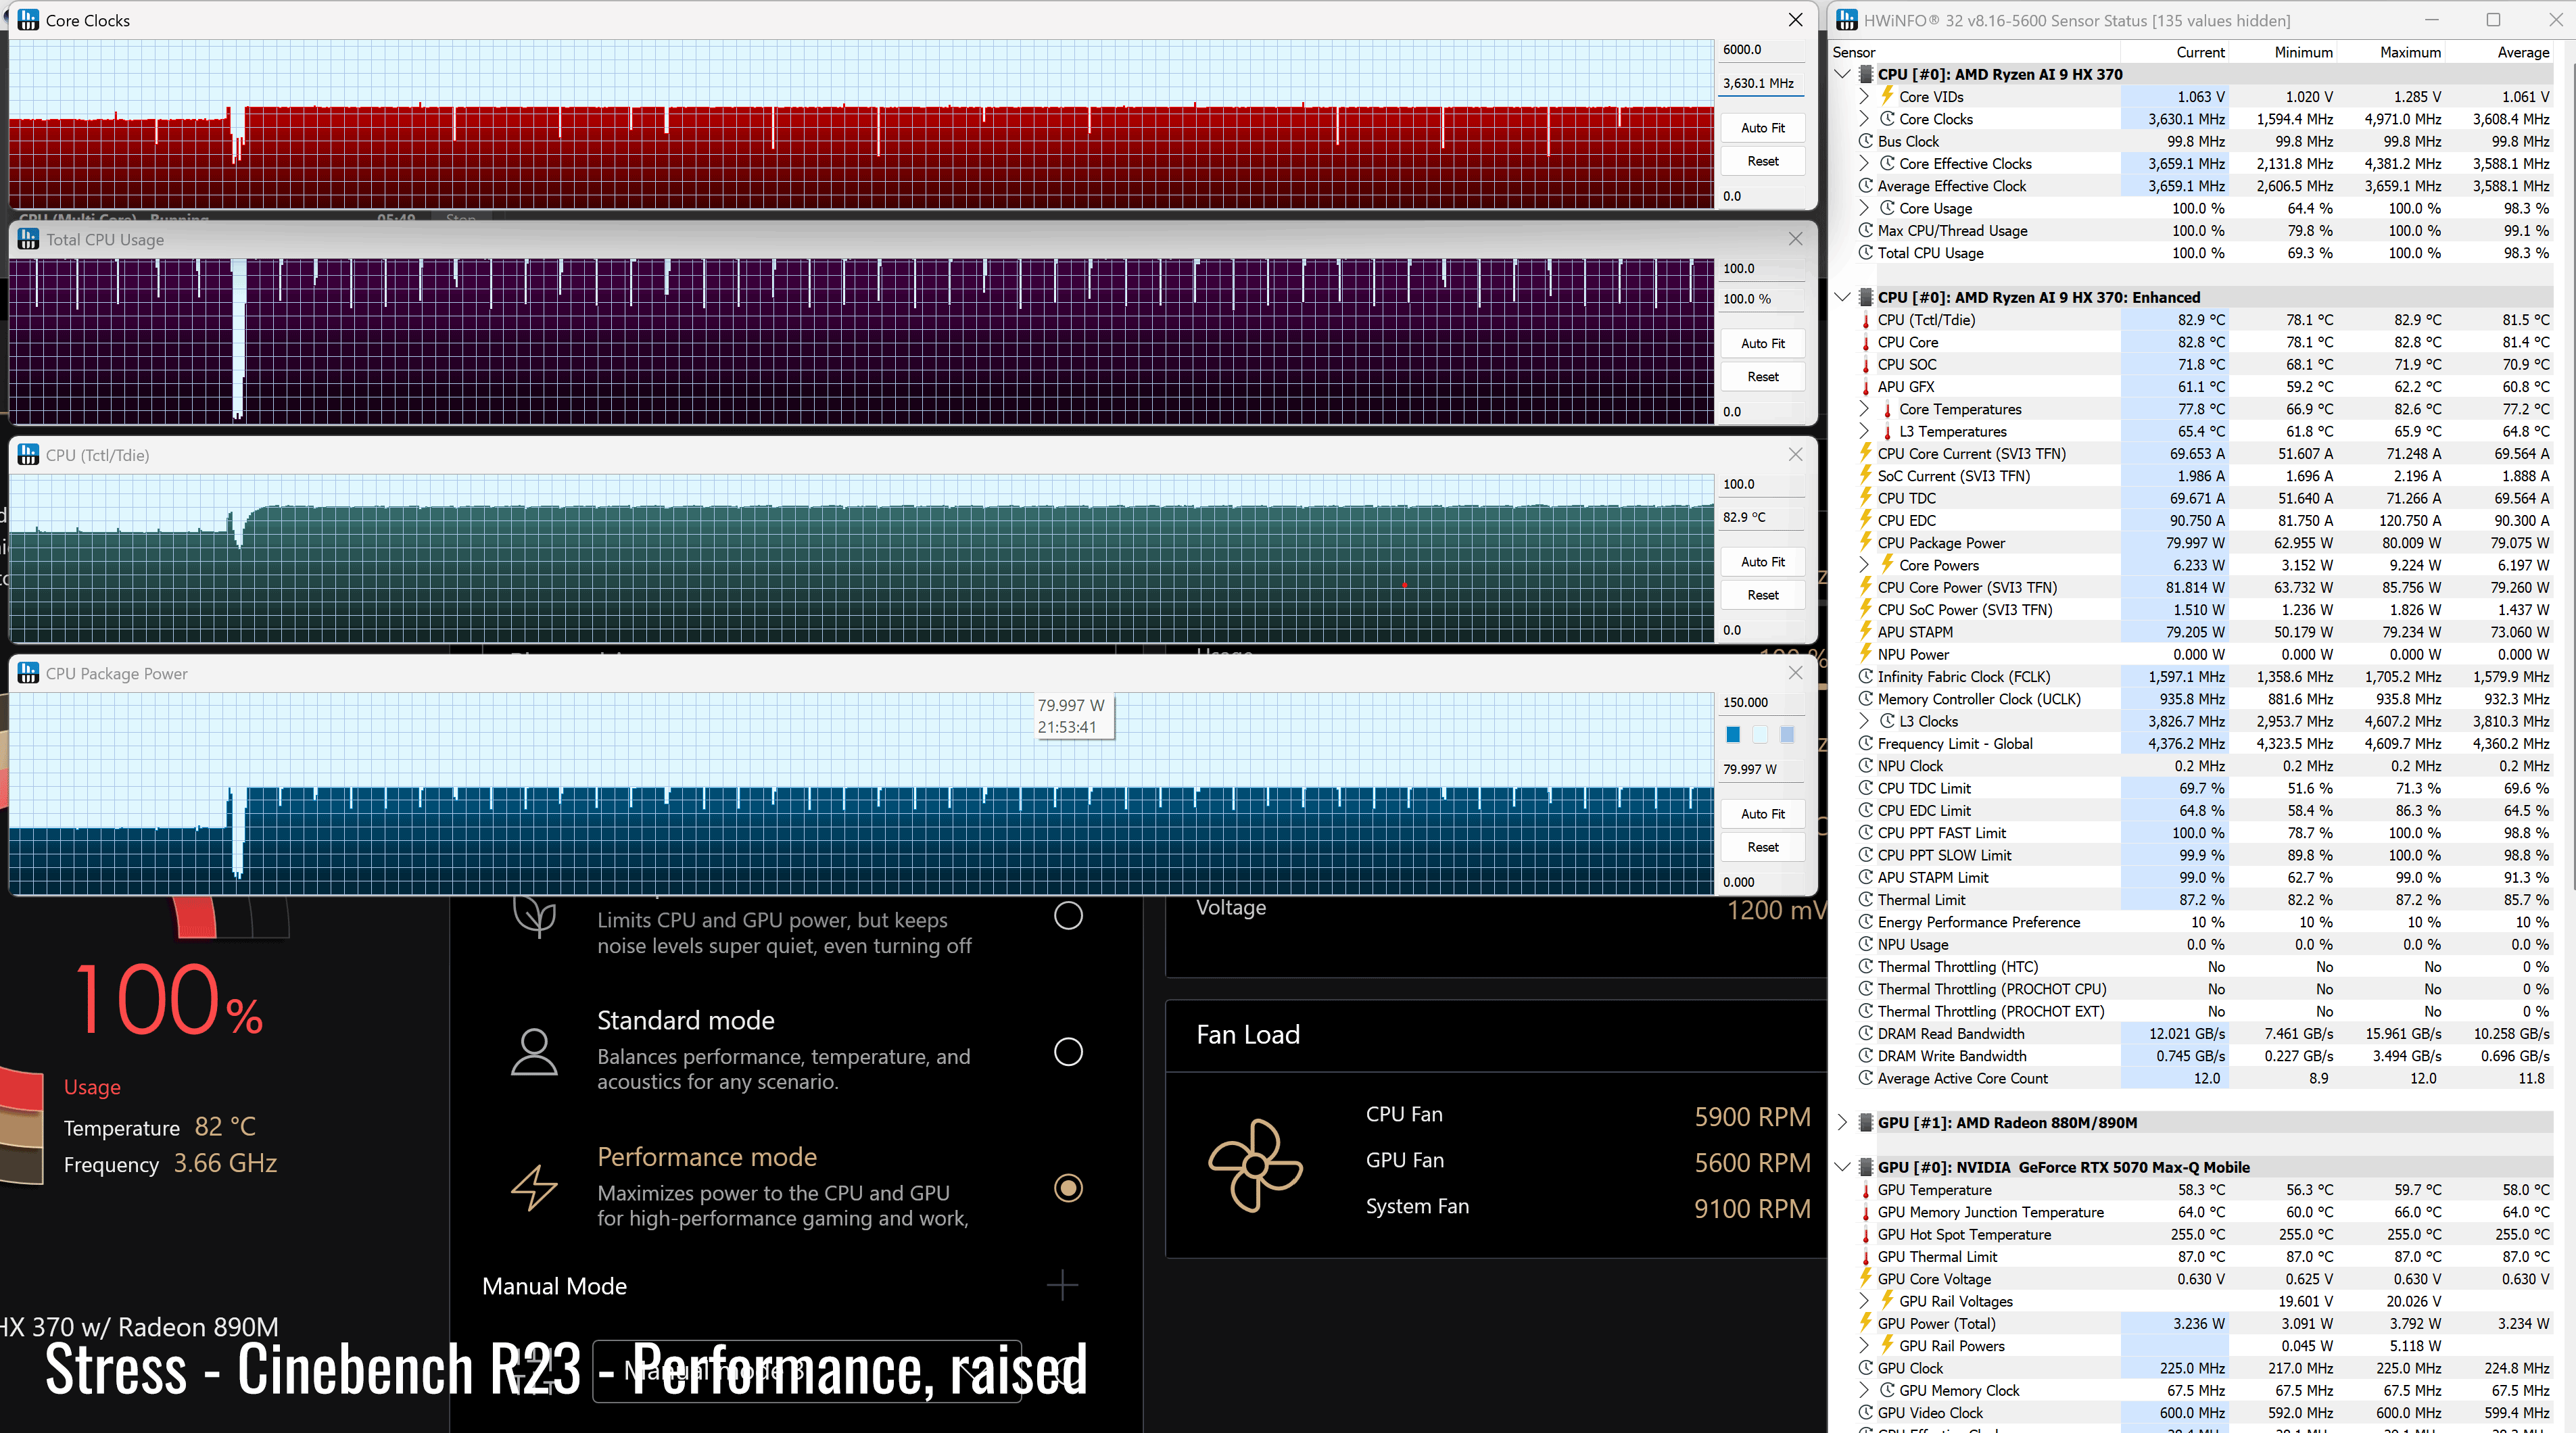Click light blue right swatch in Package Power graph
The width and height of the screenshot is (2576, 1433).
(1787, 735)
